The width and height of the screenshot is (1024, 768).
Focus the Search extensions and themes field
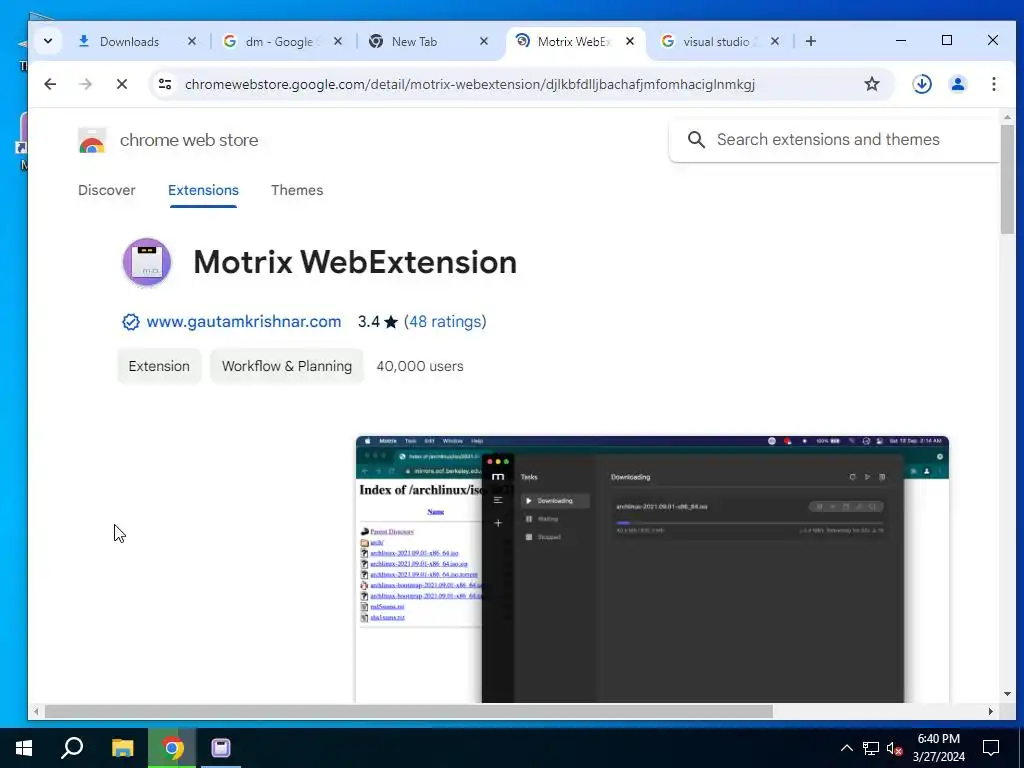pyautogui.click(x=834, y=140)
